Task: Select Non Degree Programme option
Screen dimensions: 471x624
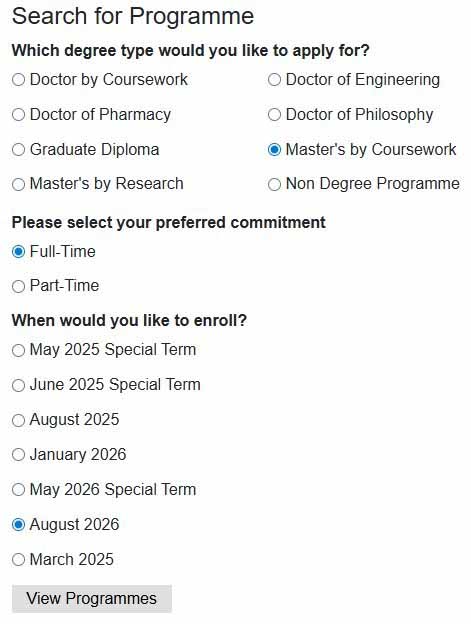Action: click(x=274, y=184)
